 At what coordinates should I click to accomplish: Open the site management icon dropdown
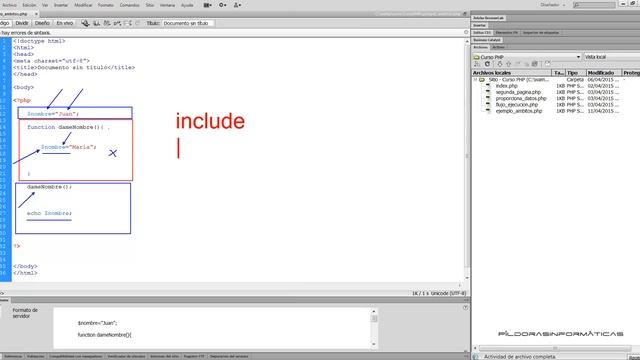click(x=237, y=5)
